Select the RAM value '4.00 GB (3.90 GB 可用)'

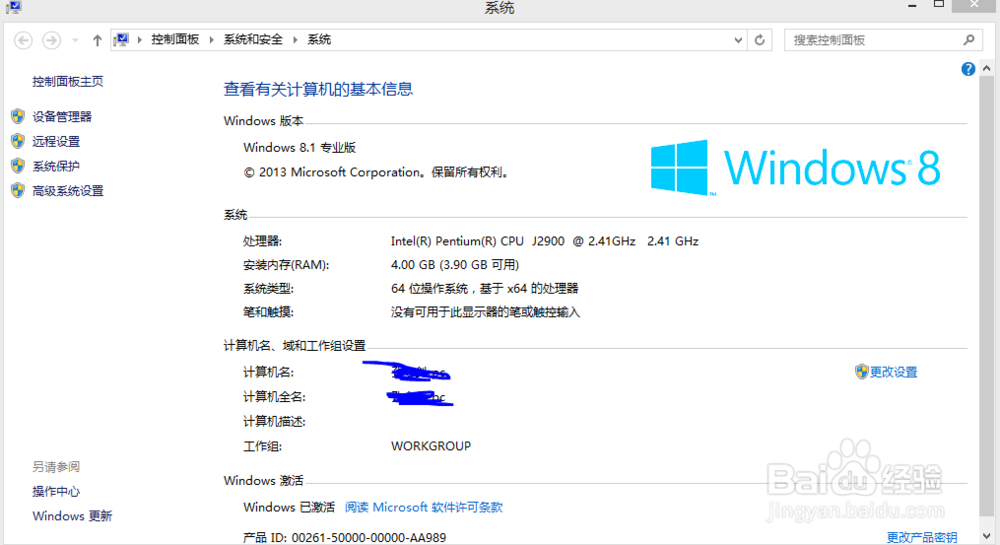coord(455,265)
